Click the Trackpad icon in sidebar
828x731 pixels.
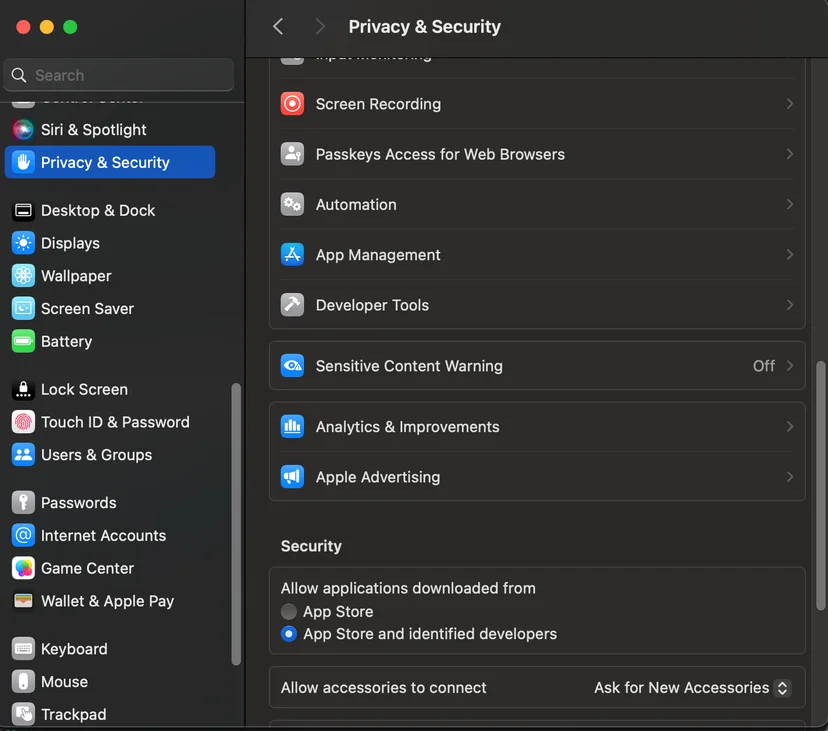coord(23,715)
